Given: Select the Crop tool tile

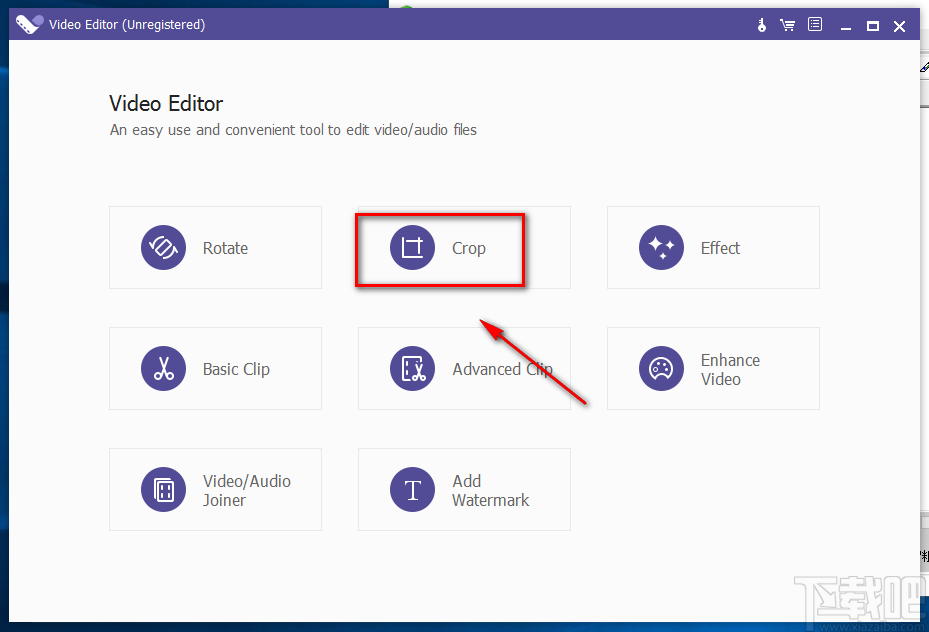Looking at the screenshot, I should [x=464, y=248].
